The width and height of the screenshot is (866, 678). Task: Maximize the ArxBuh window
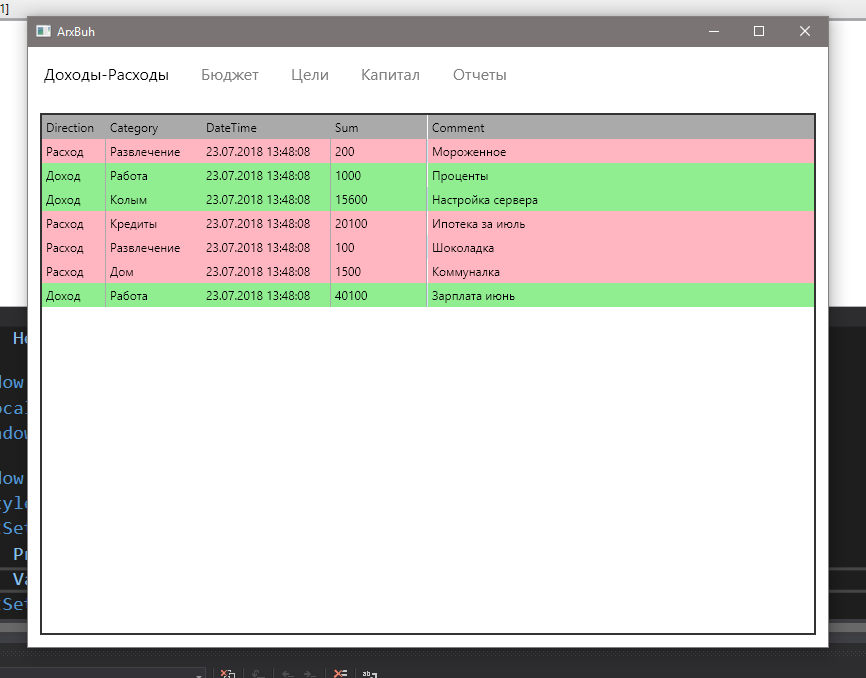coord(759,31)
